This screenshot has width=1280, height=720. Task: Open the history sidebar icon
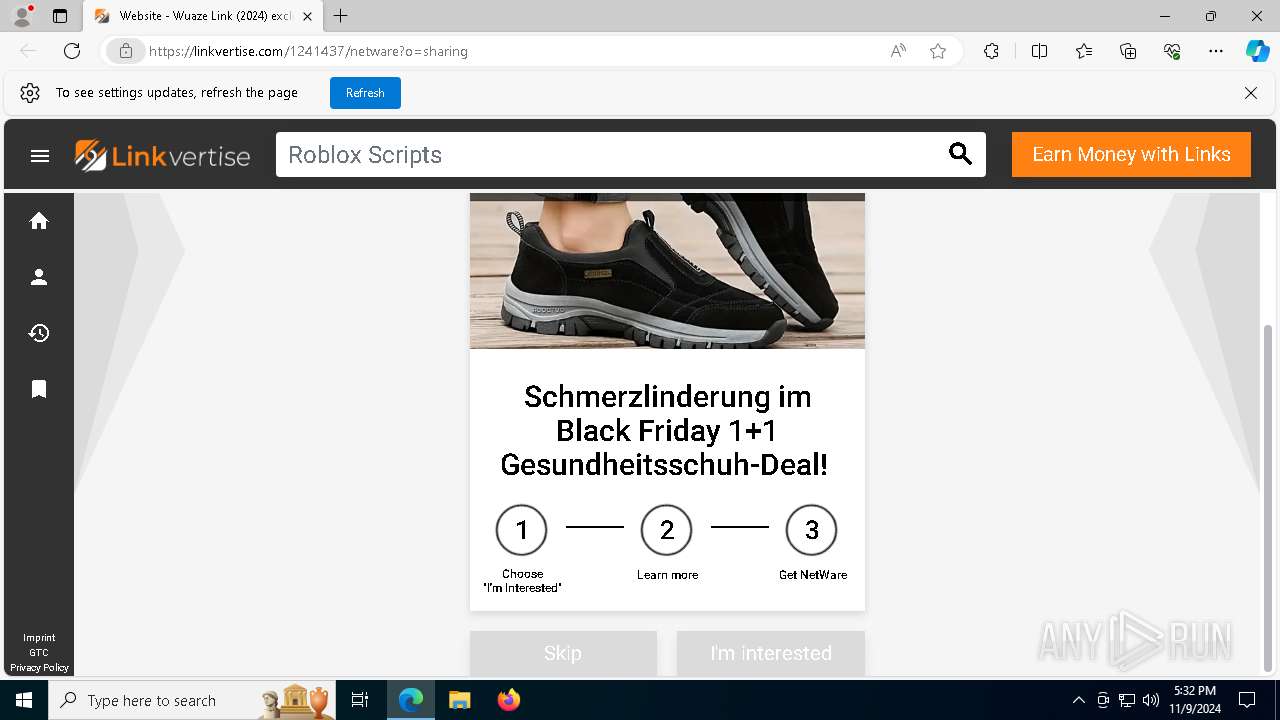click(39, 333)
